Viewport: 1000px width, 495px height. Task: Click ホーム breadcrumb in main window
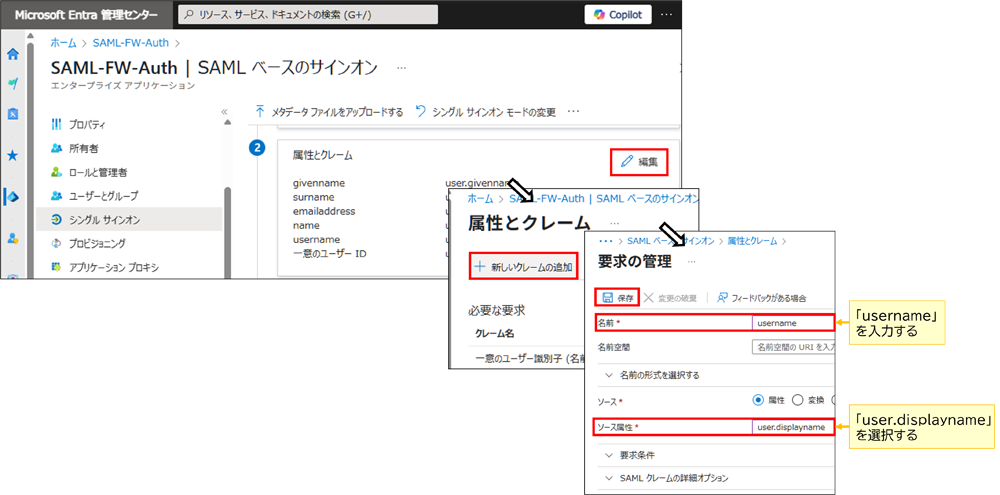point(63,43)
